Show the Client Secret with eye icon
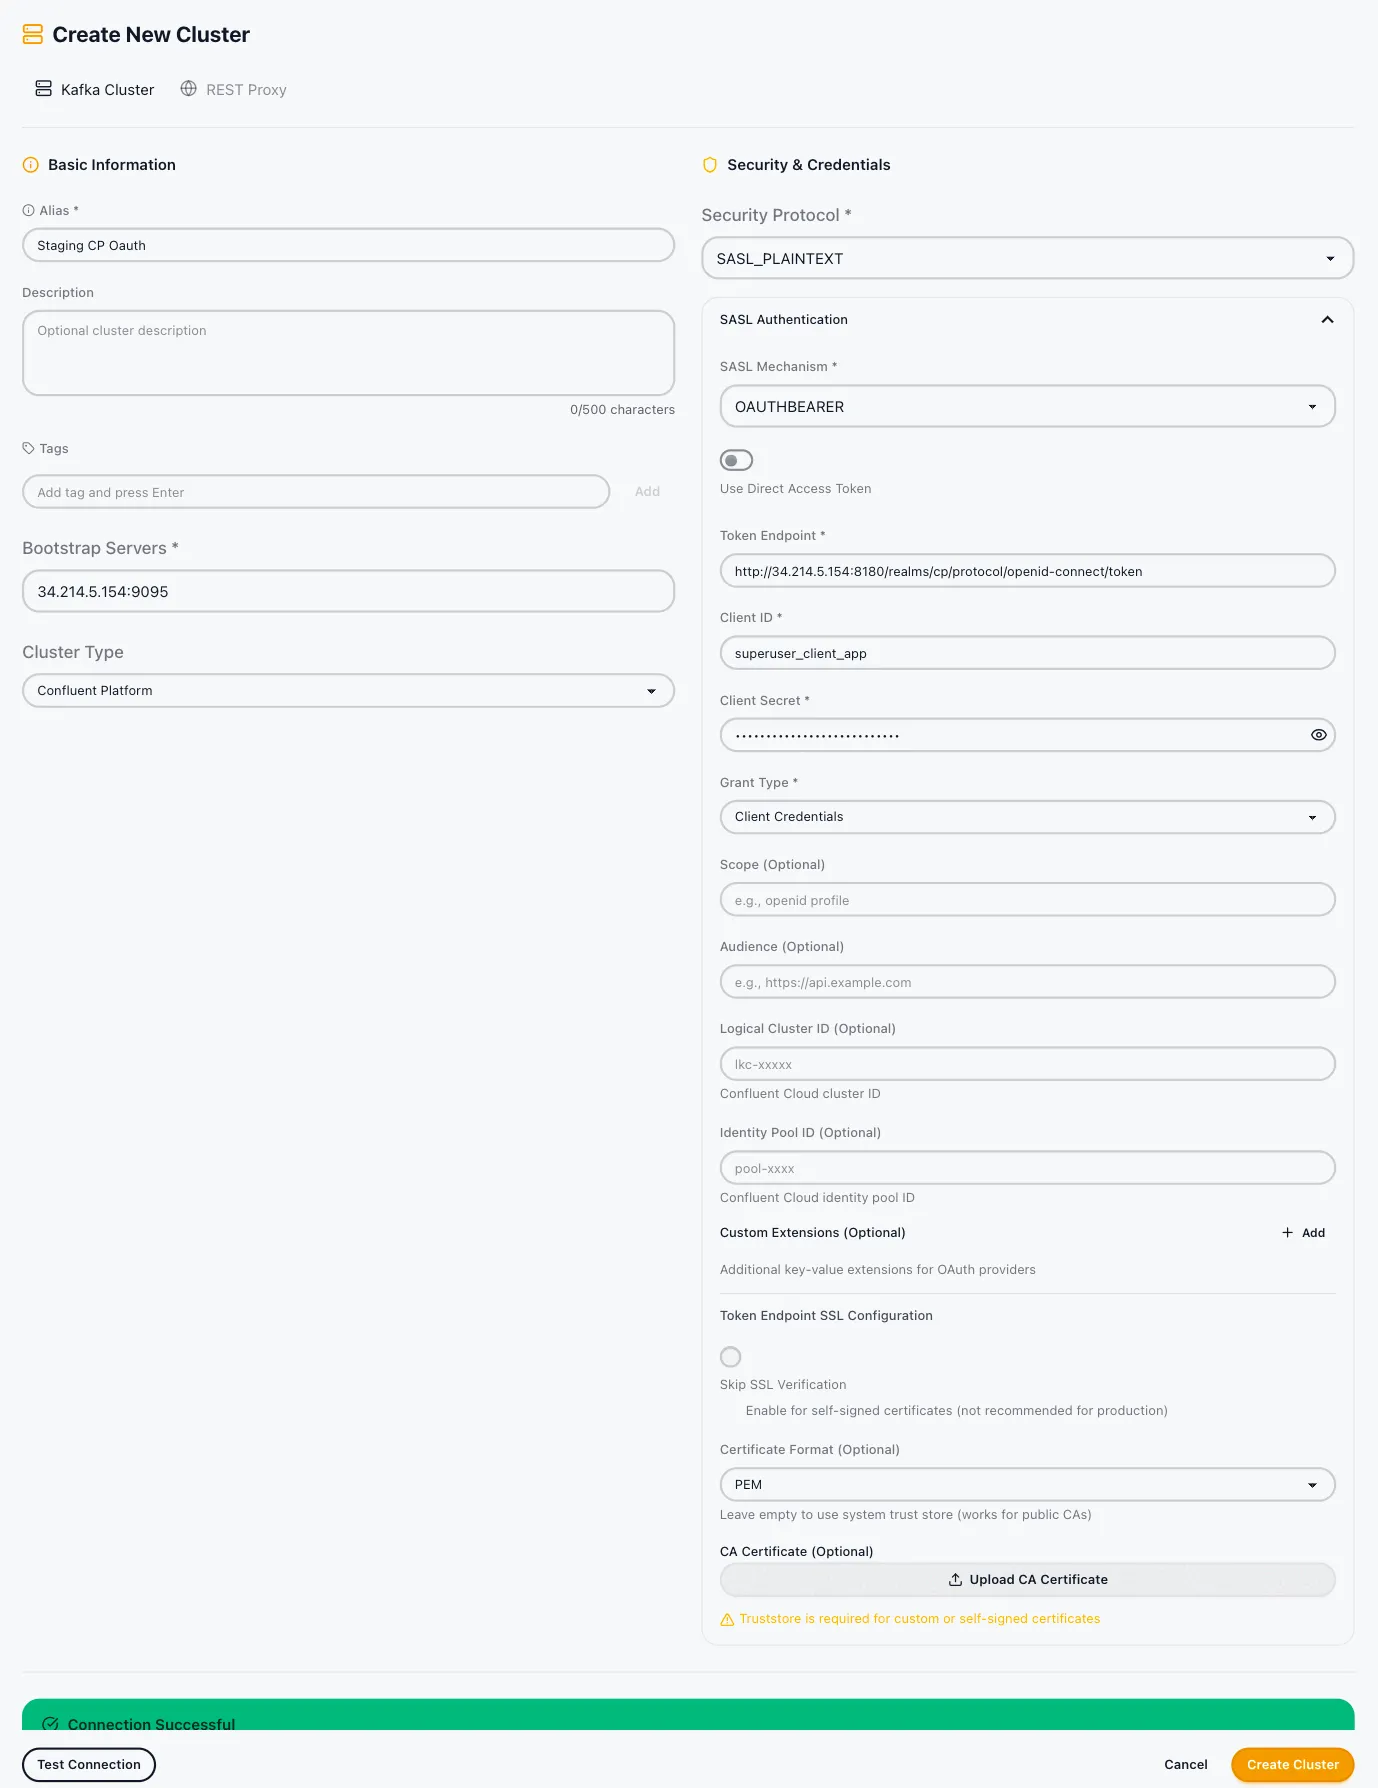The width and height of the screenshot is (1378, 1788). 1318,735
